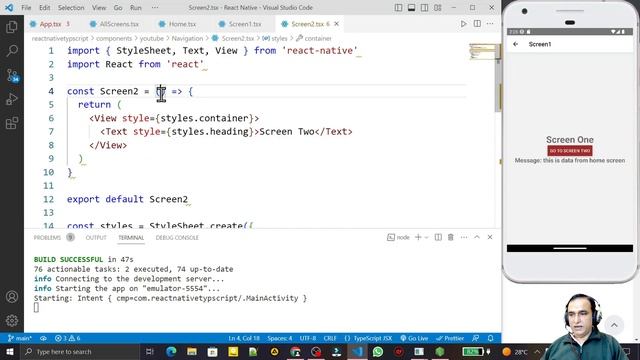Open terminal panel more actions
The height and width of the screenshot is (360, 640).
tap(464, 237)
